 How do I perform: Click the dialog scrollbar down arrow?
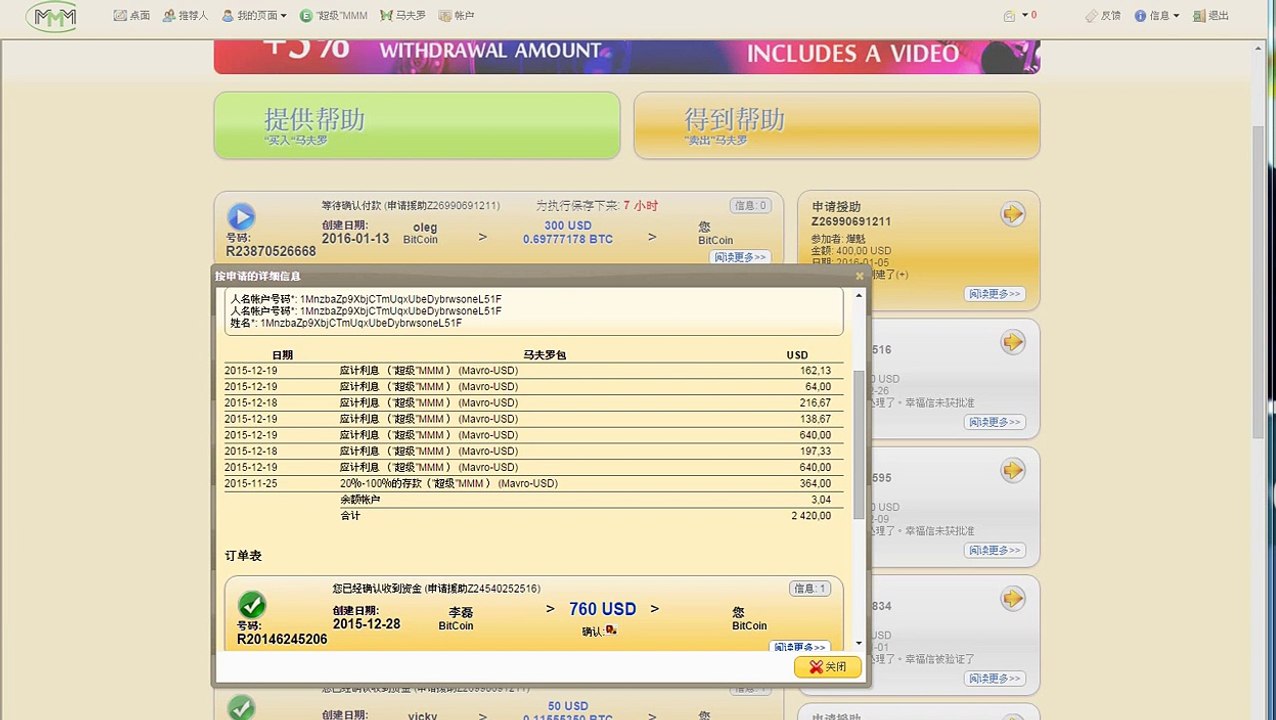click(858, 643)
